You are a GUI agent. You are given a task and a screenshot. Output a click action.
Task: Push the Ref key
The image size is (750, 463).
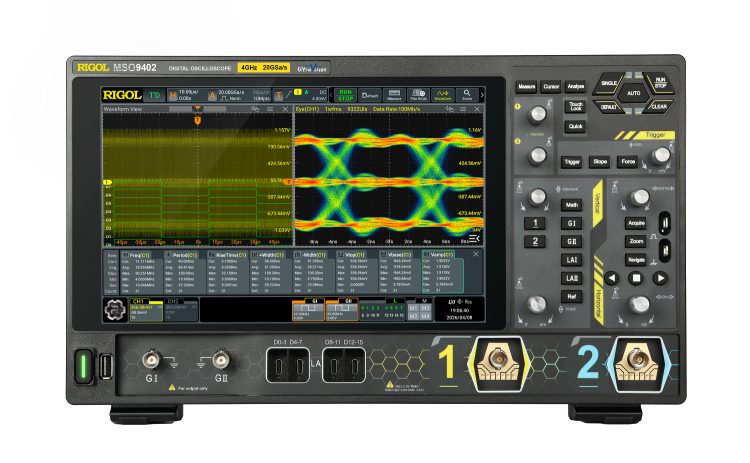pos(572,297)
